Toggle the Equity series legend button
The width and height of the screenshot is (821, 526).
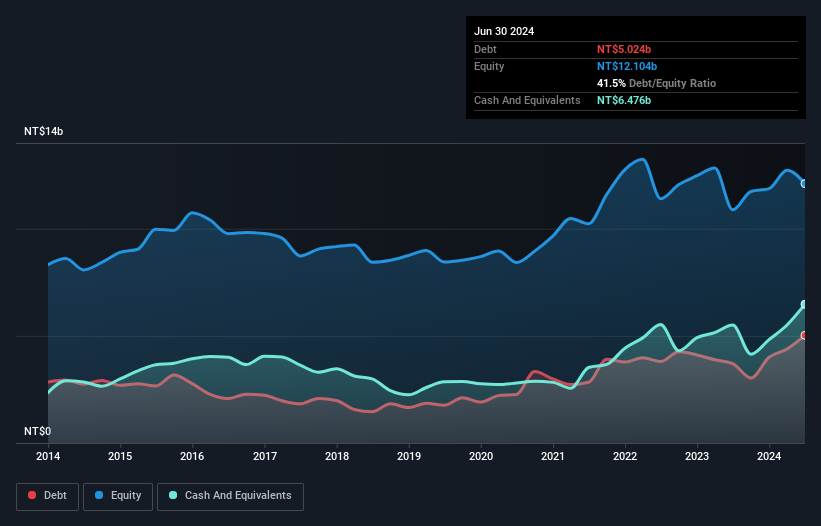(118, 496)
